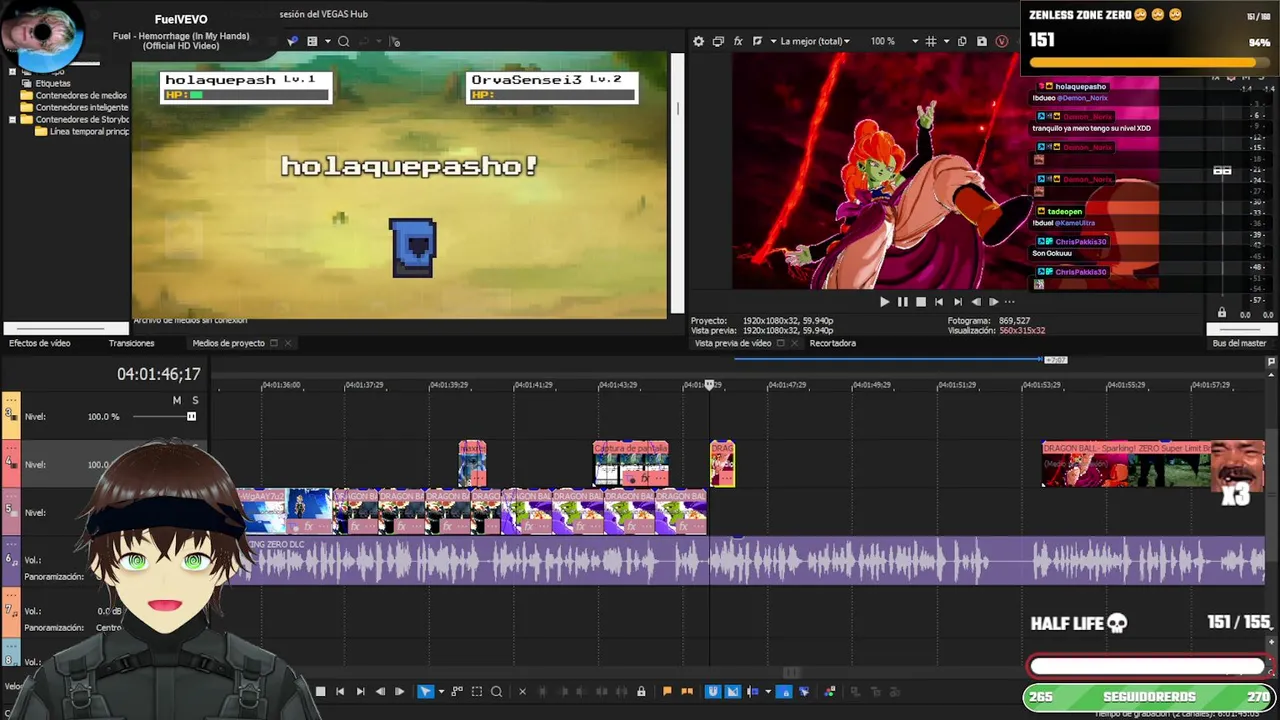Stop the preview video
Image resolution: width=1280 pixels, height=720 pixels.
921,301
